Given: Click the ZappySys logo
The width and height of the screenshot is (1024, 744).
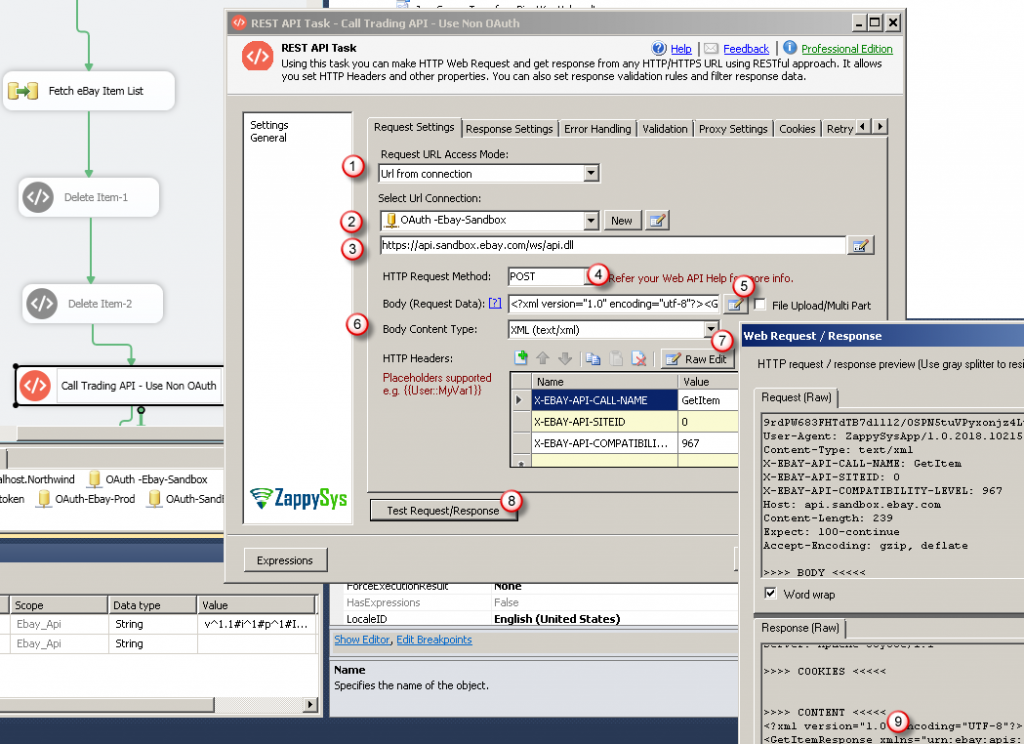Looking at the screenshot, I should (x=298, y=497).
